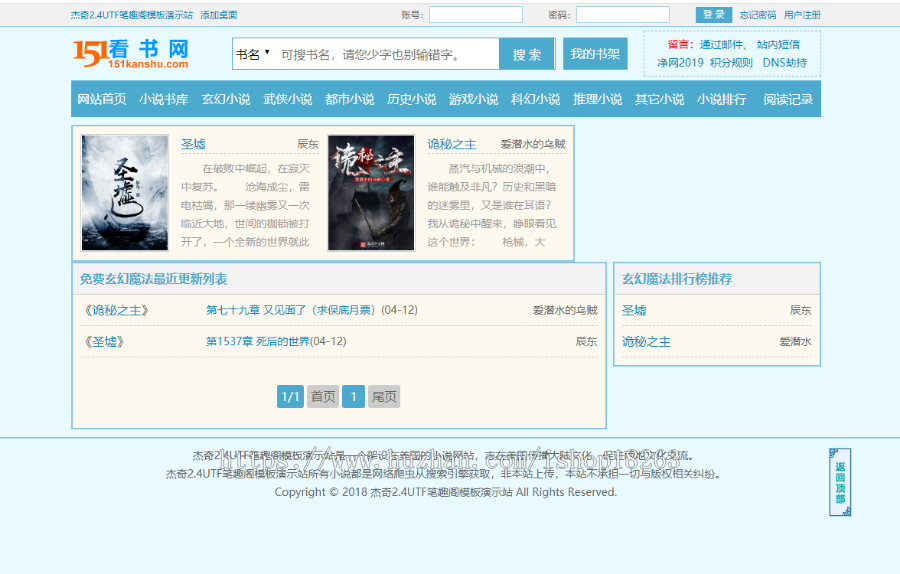Click the 搜索 search button

(x=527, y=55)
